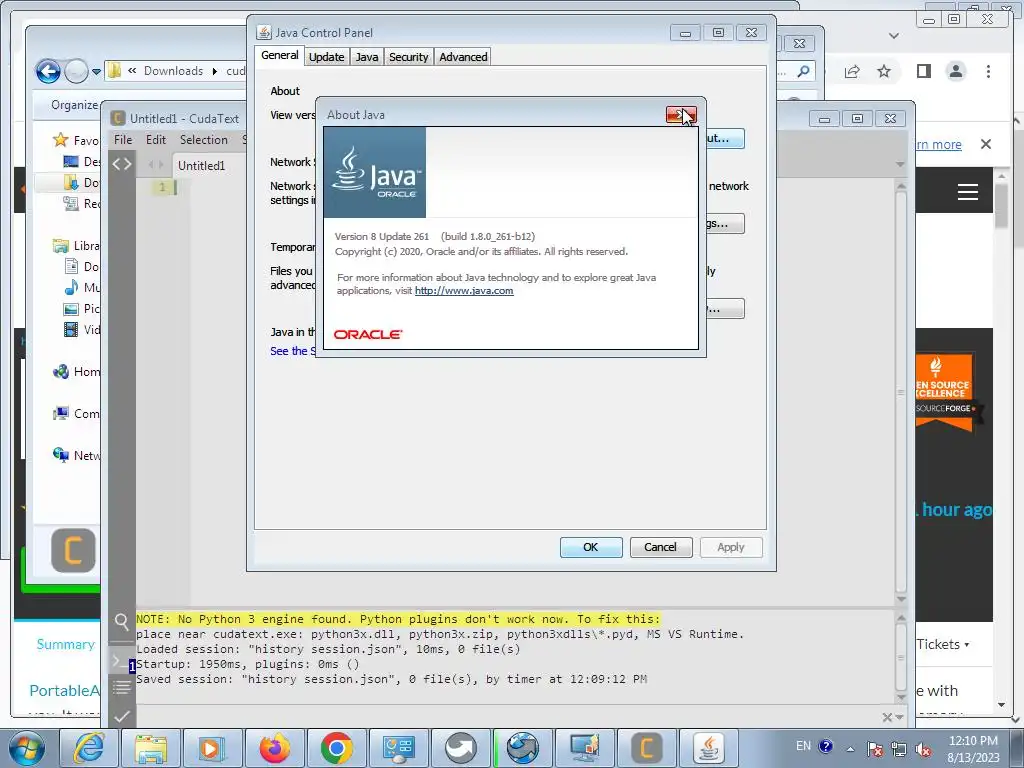Click the Music library icon in Explorer
Image resolution: width=1024 pixels, height=768 pixels.
pyautogui.click(x=71, y=287)
